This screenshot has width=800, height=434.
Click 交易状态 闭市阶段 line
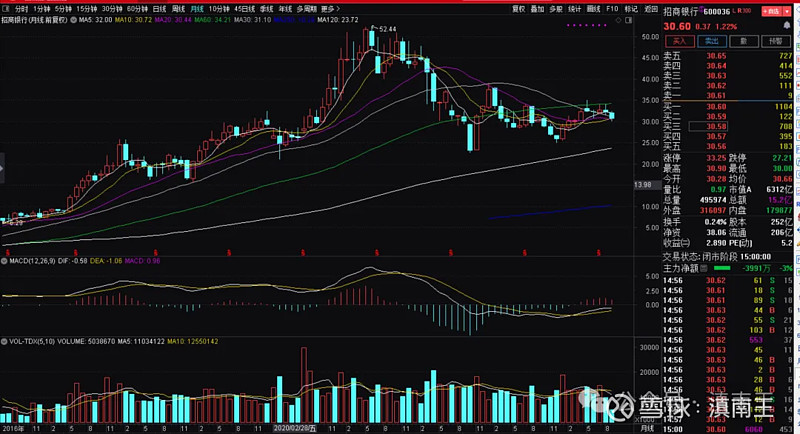(717, 257)
